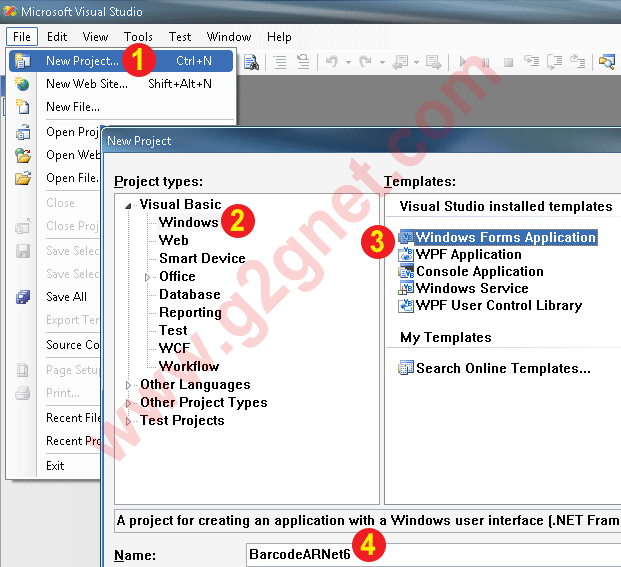Click the Step Out toolbar icon

(x=577, y=62)
